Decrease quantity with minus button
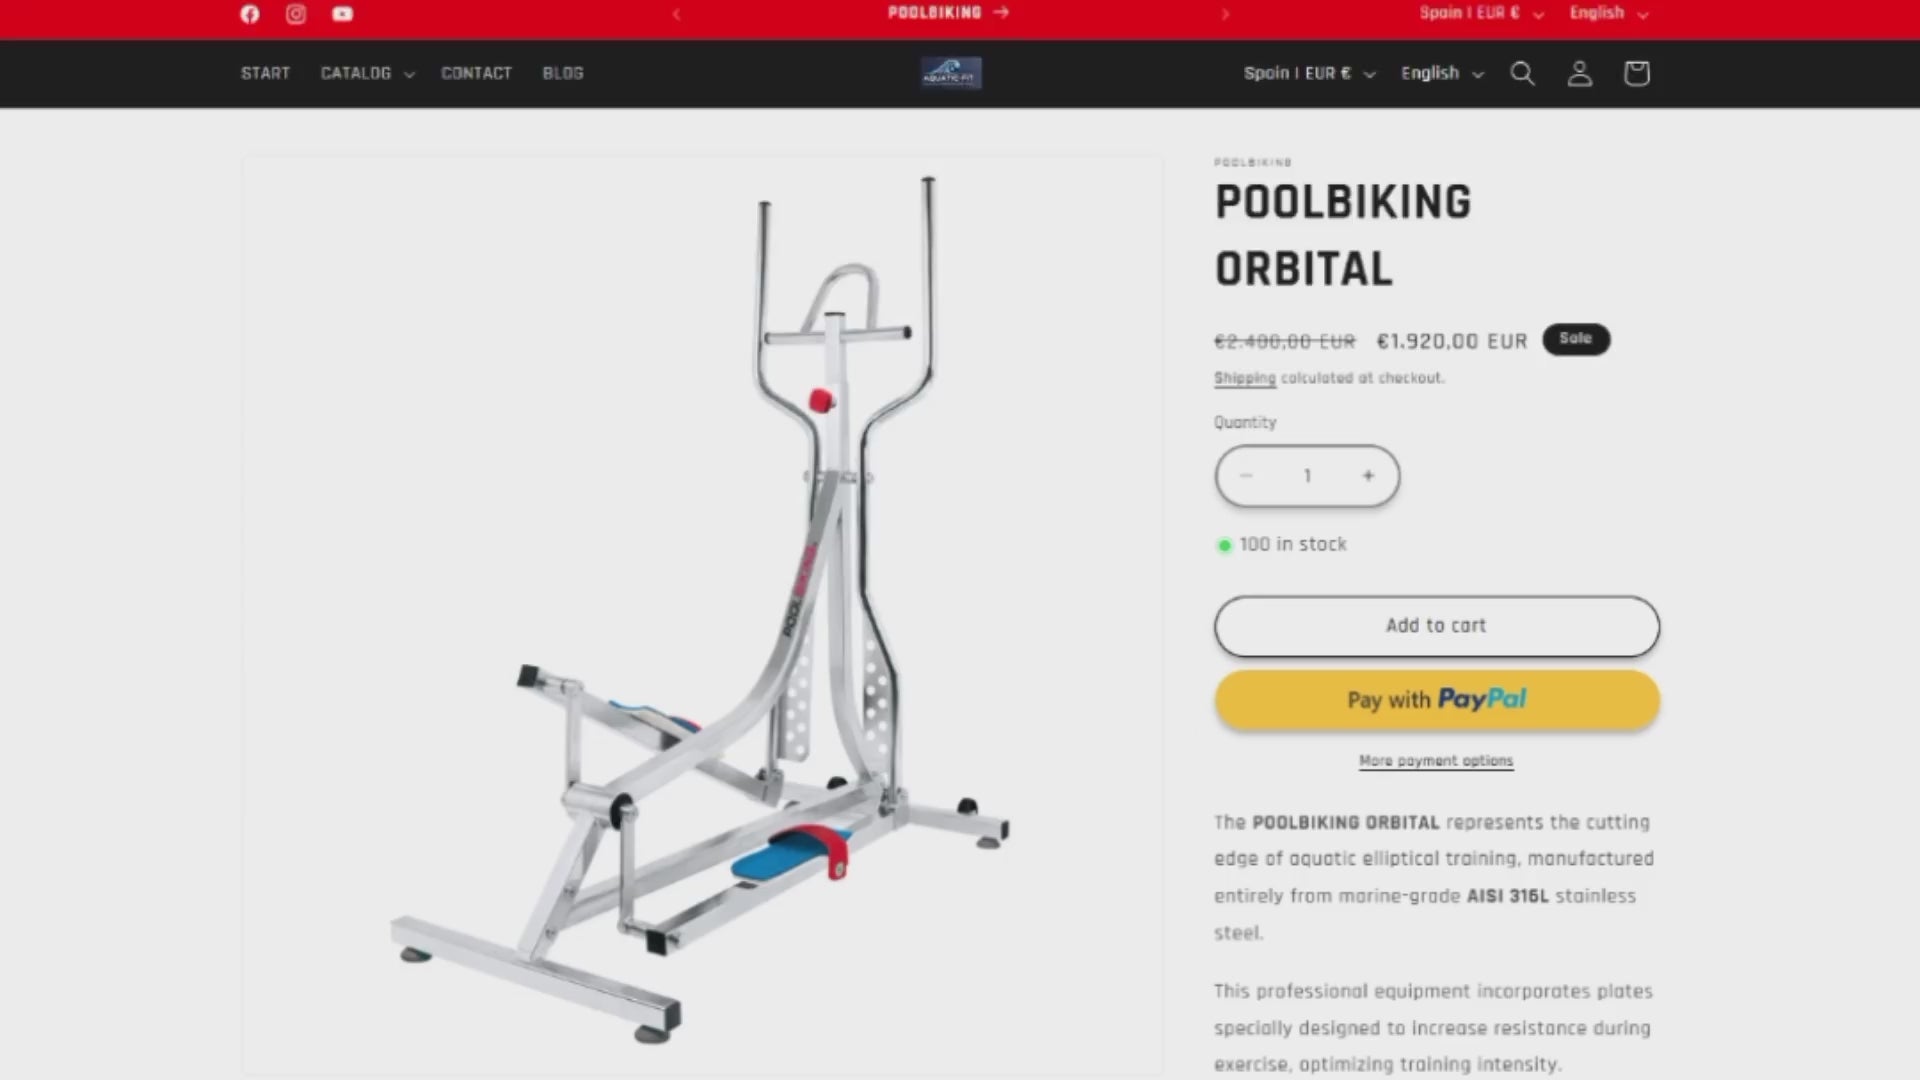1920x1080 pixels. (x=1246, y=476)
